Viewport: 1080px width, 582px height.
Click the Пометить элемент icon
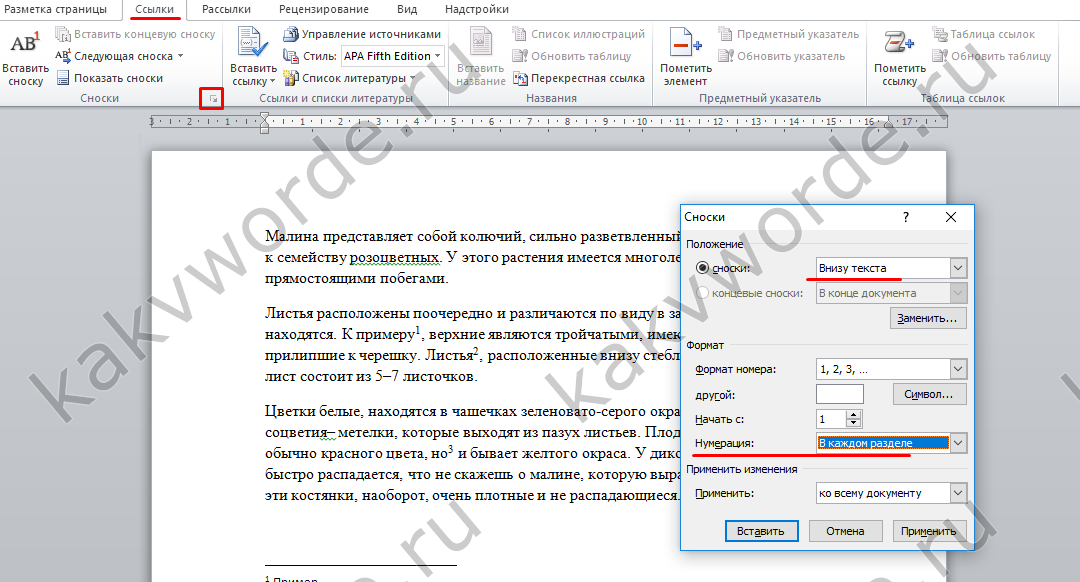click(x=685, y=43)
